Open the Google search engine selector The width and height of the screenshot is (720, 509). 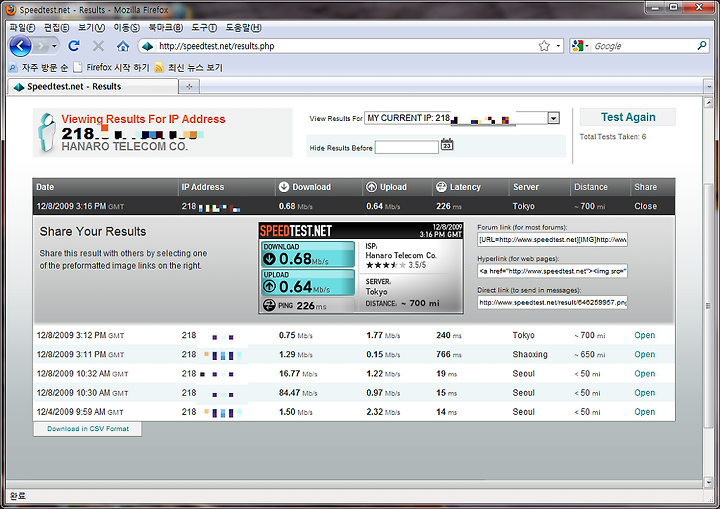(580, 46)
